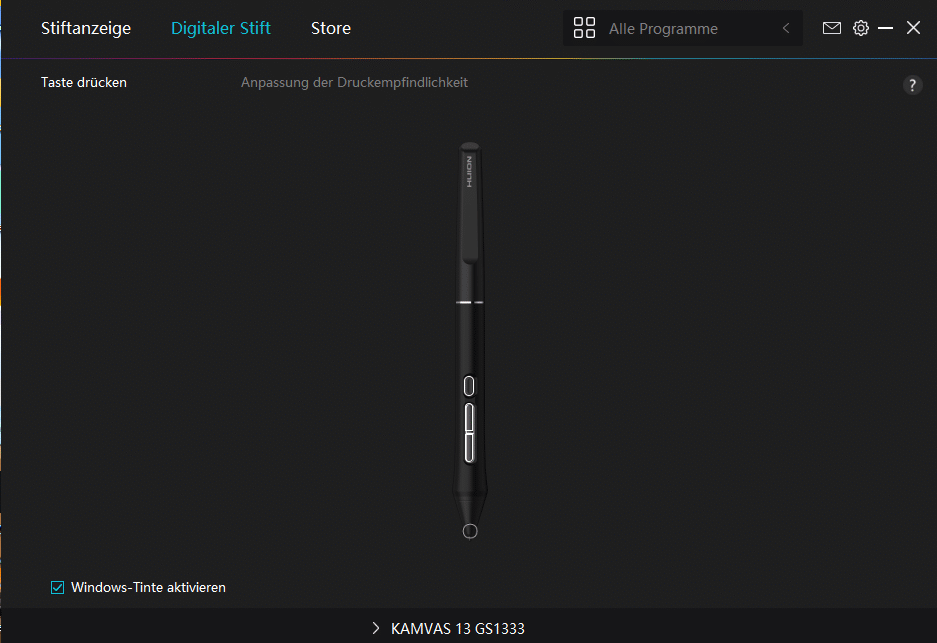Viewport: 937px width, 643px height.
Task: Open Anpassung der Druckempfindlichkeit section
Action: [354, 82]
